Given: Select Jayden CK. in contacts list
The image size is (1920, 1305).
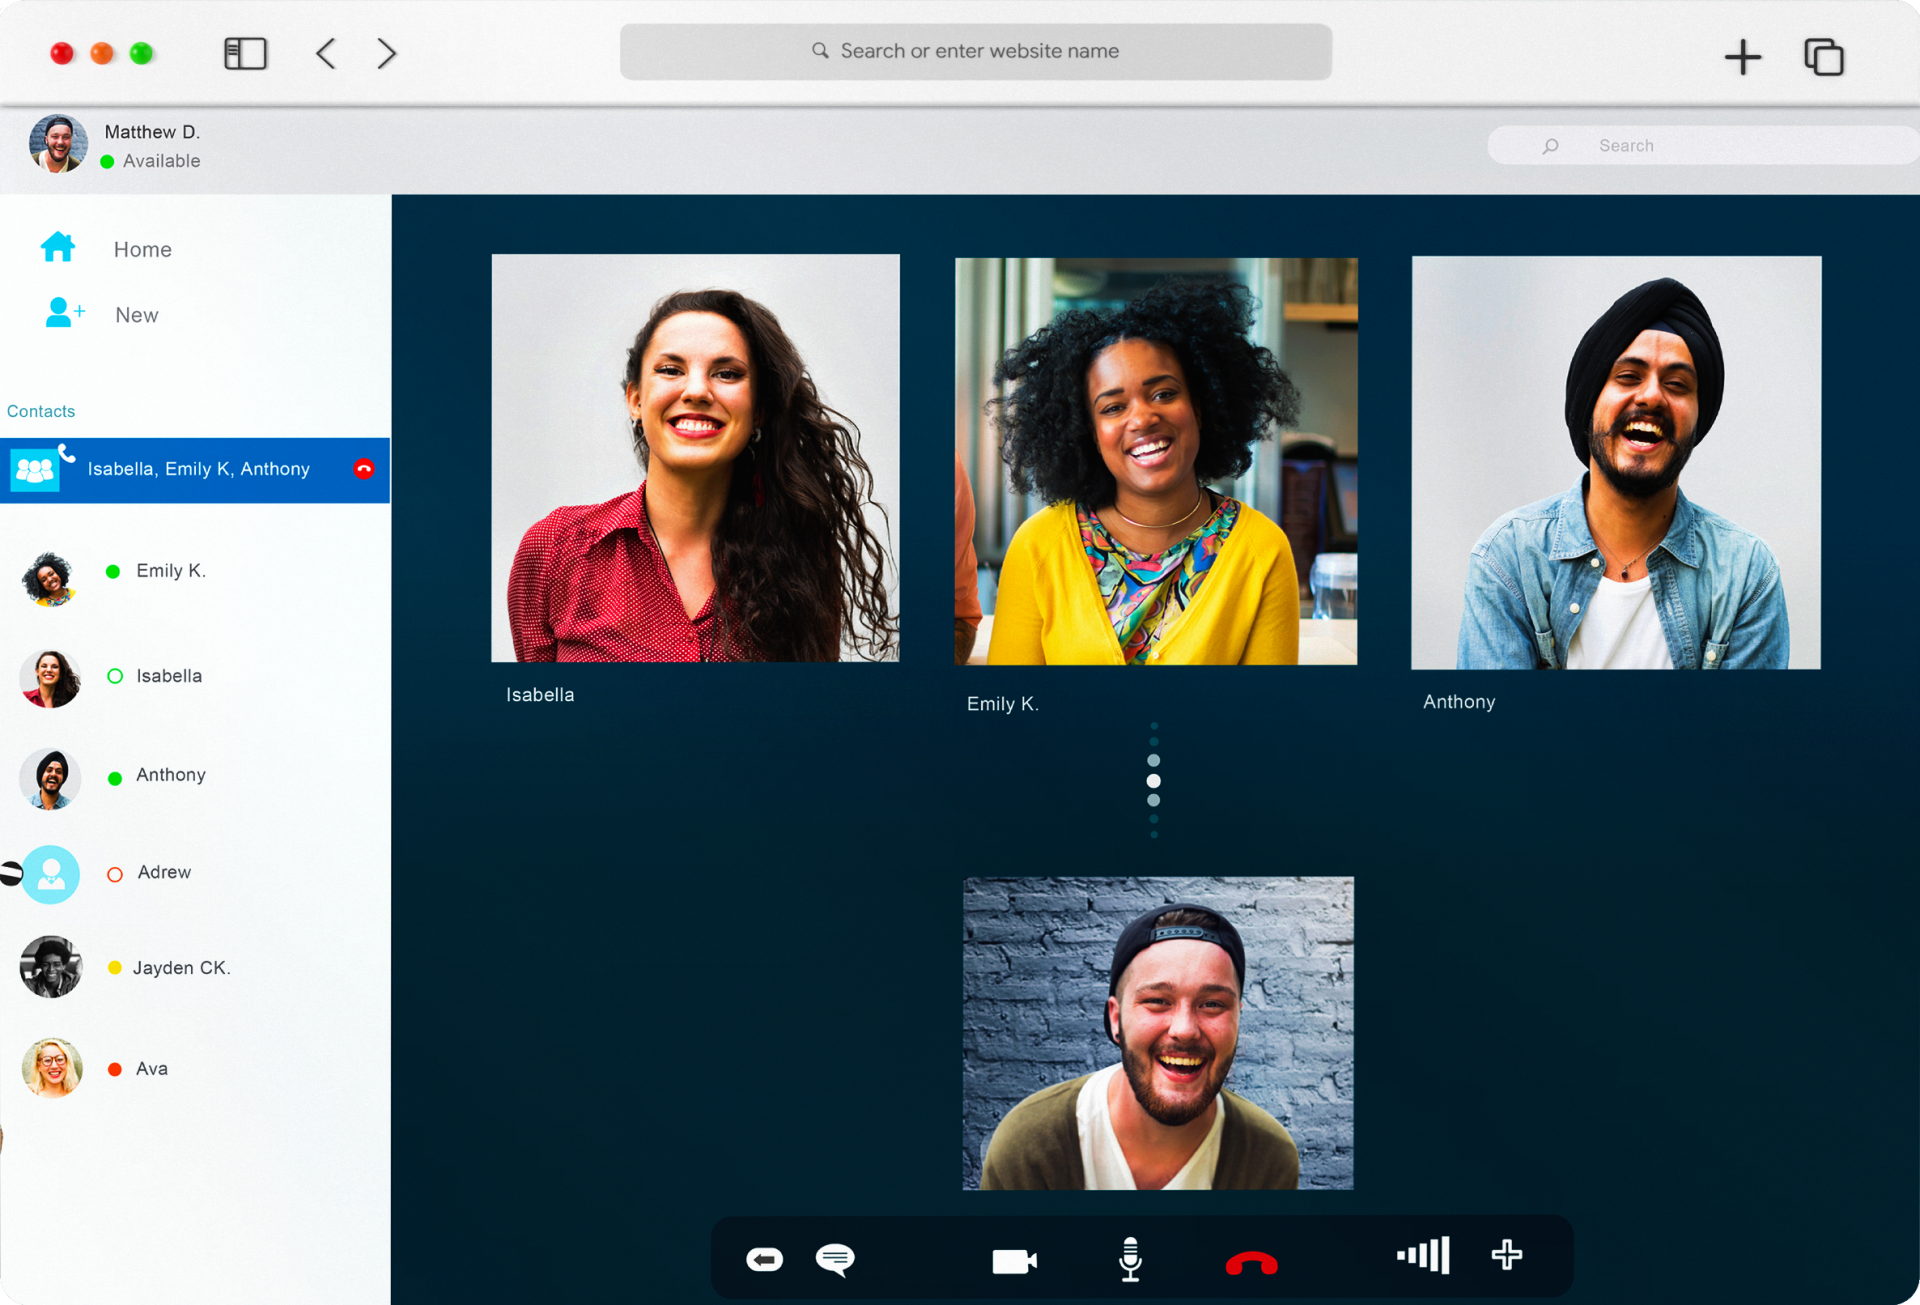Looking at the screenshot, I should click(x=181, y=968).
